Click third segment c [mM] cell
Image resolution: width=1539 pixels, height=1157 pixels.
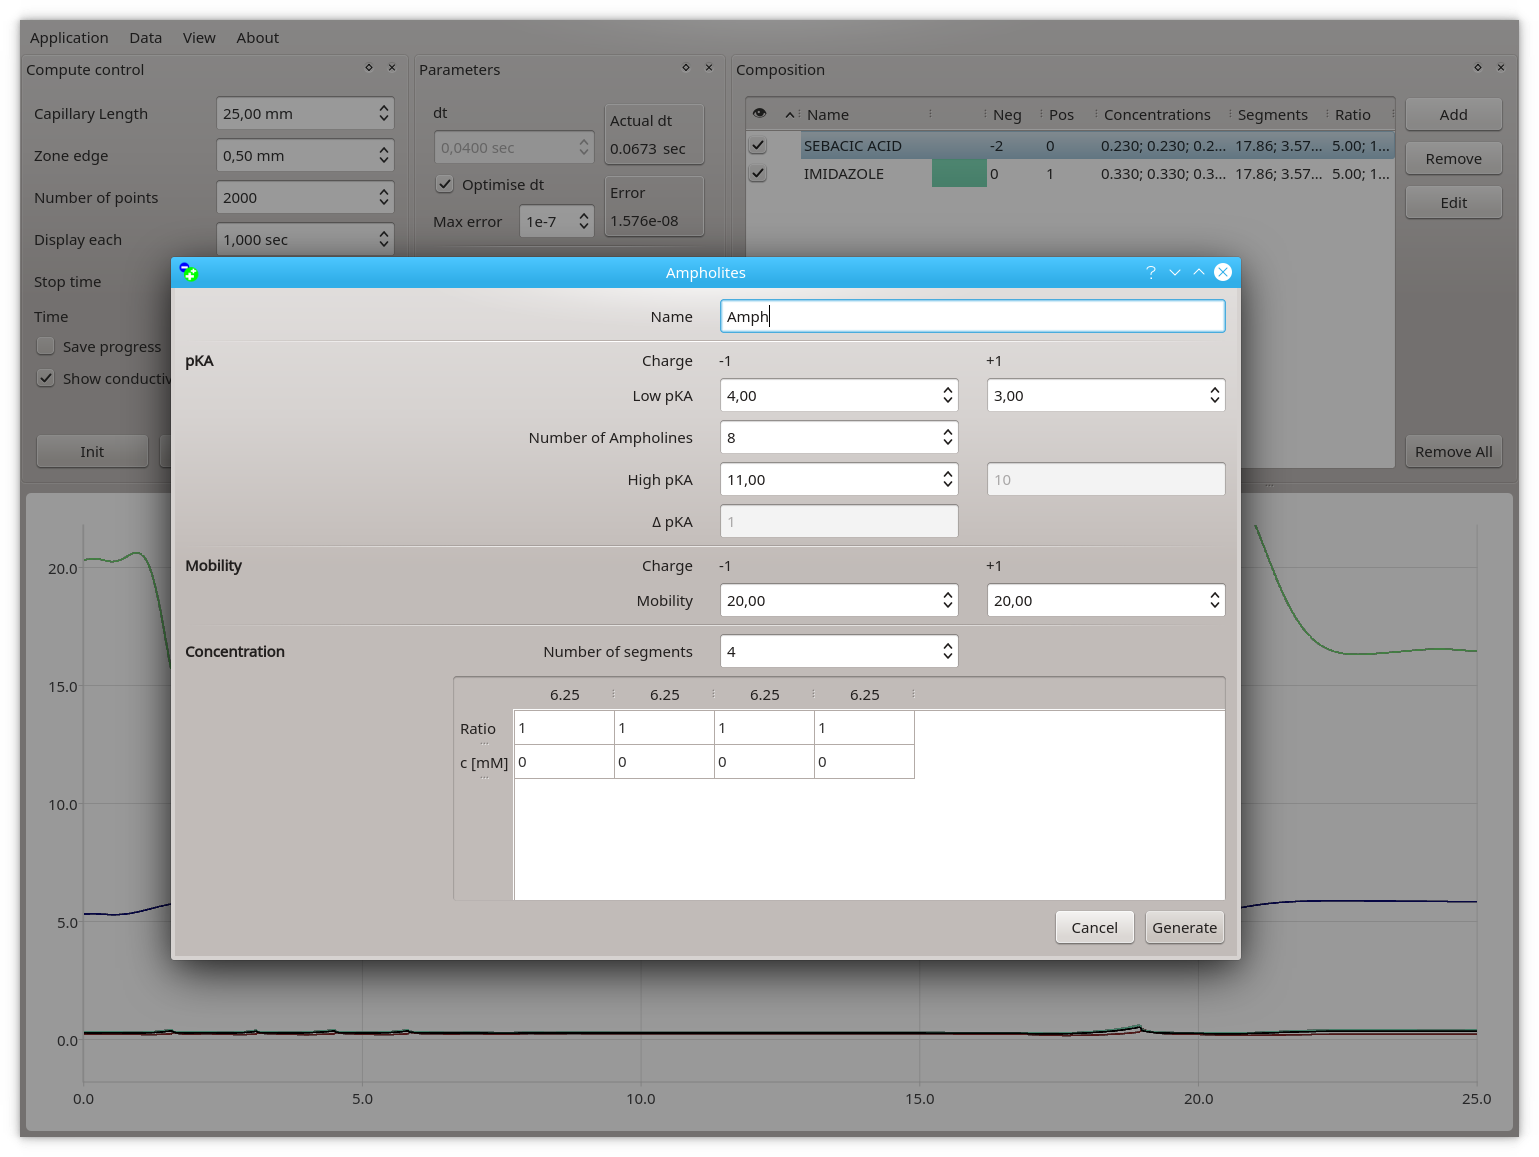764,762
